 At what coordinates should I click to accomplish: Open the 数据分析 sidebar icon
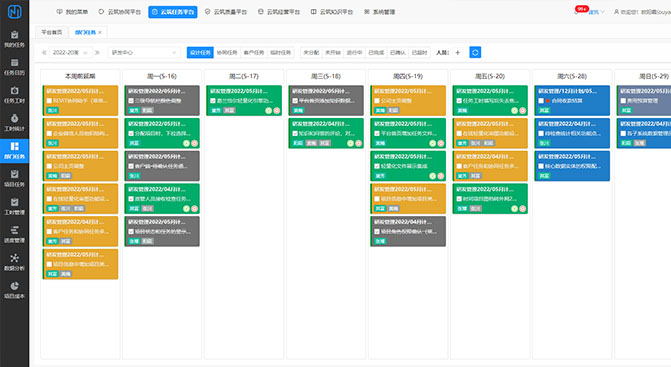(15, 262)
